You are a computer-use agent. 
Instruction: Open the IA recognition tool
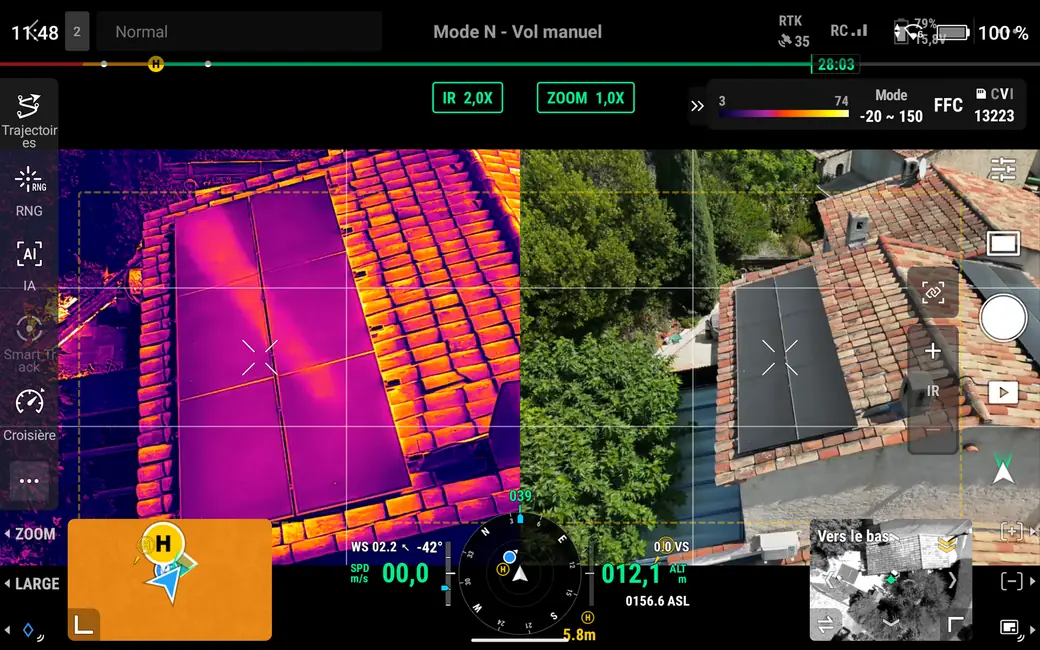[29, 265]
